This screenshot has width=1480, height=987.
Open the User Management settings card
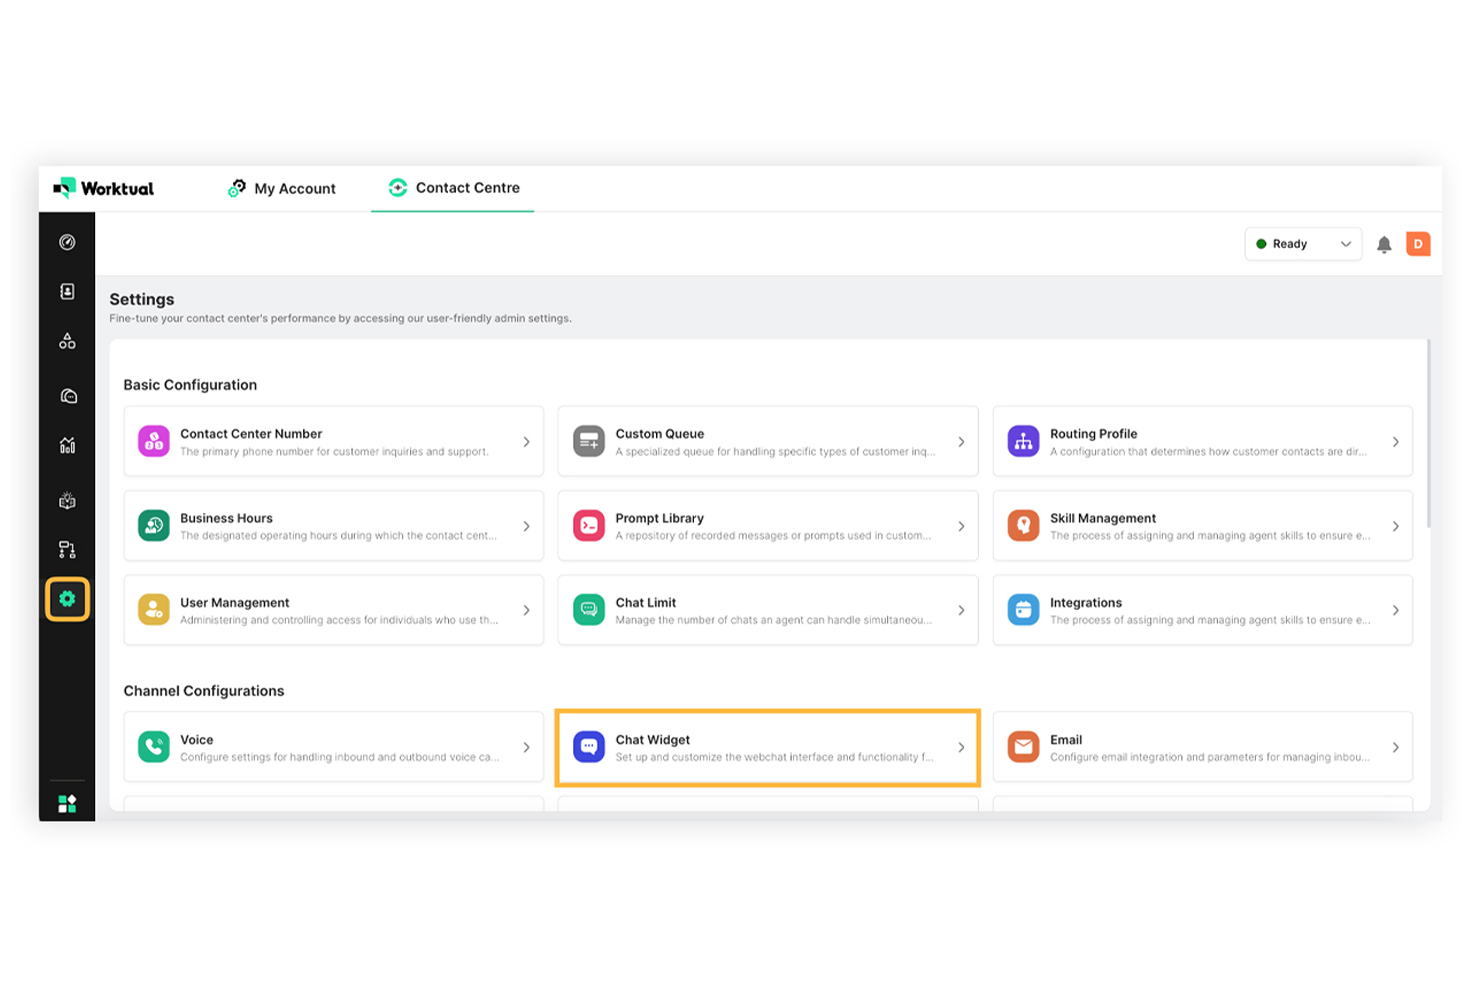pyautogui.click(x=333, y=610)
